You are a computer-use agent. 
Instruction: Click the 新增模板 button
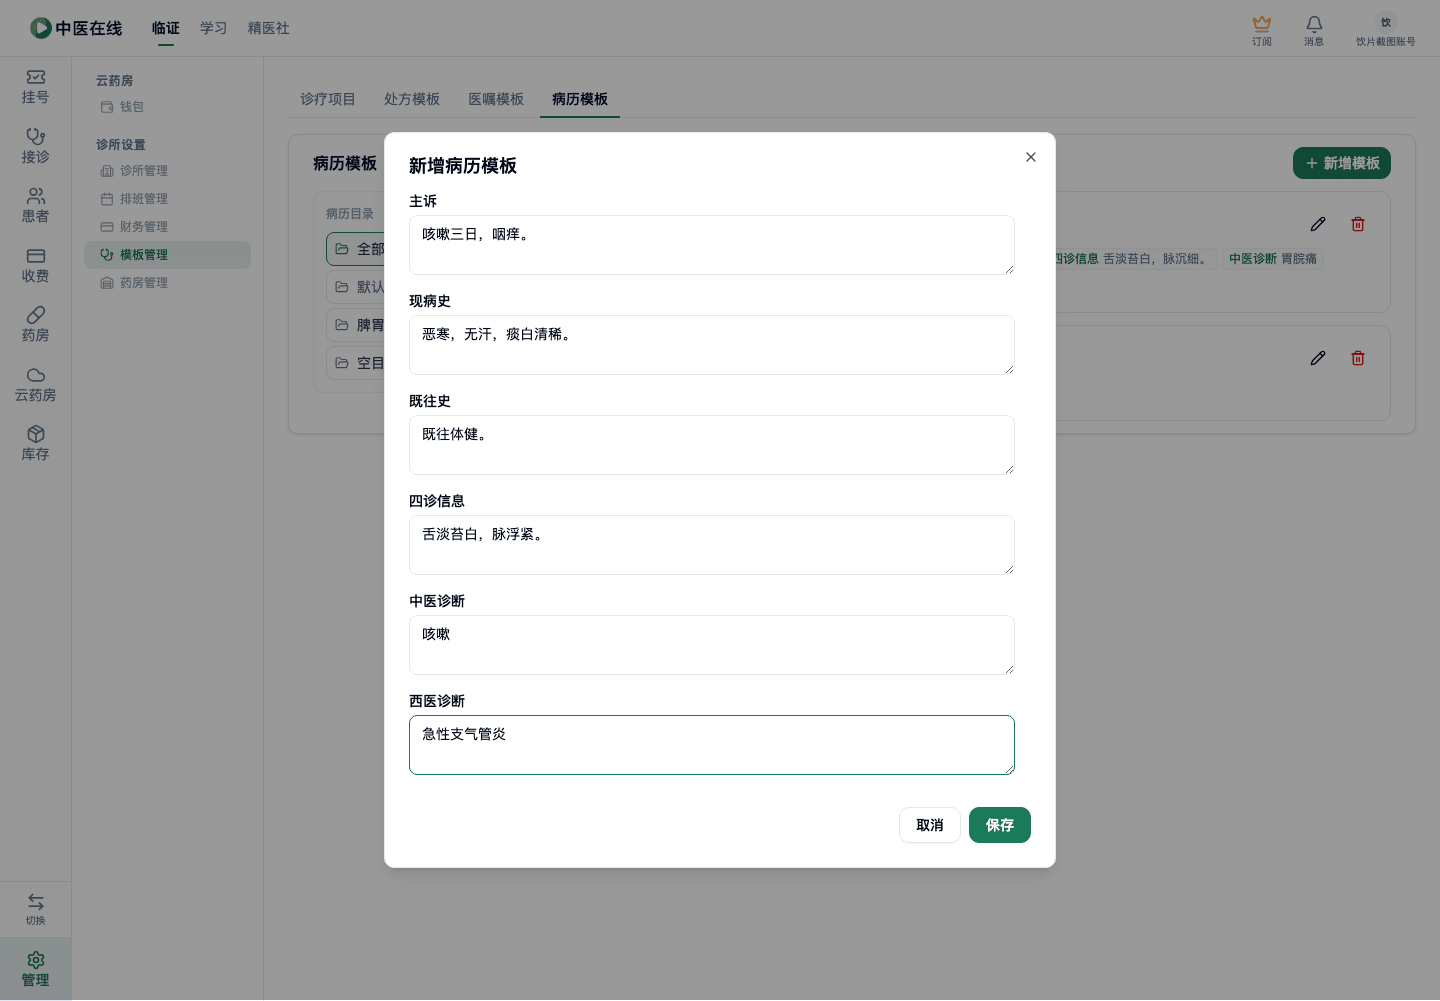pos(1342,163)
